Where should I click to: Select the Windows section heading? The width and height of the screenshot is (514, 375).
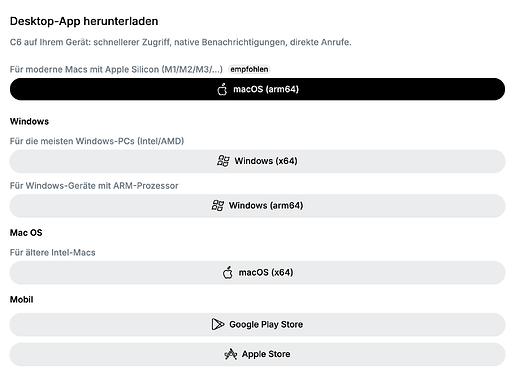(29, 121)
